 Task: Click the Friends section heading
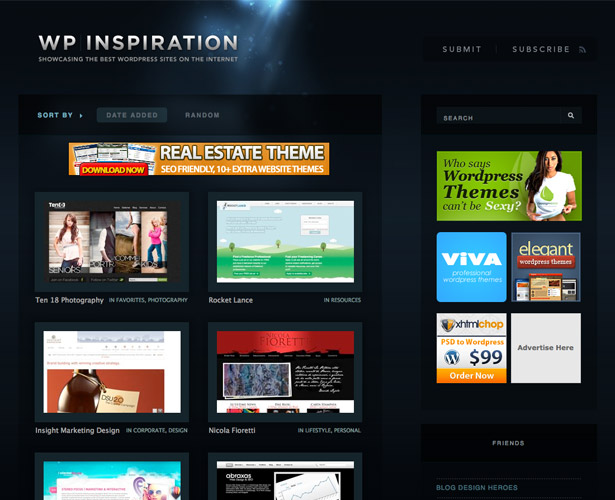(x=508, y=443)
